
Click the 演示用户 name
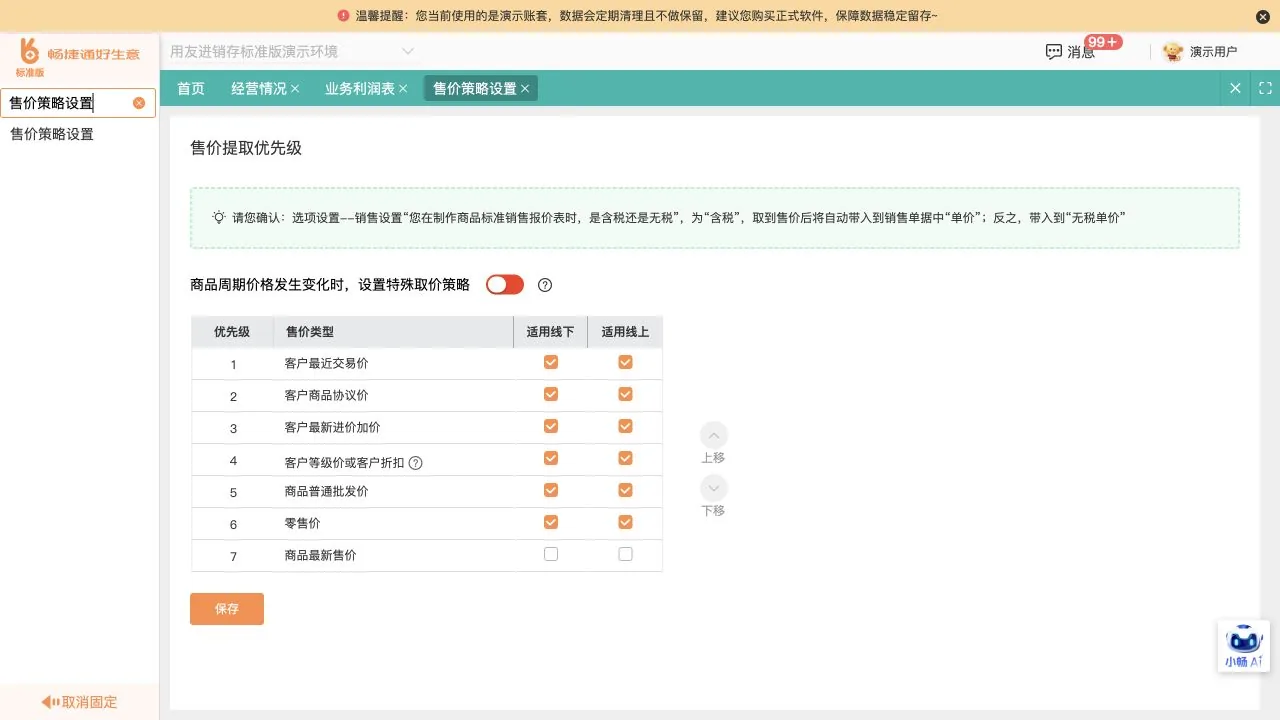click(x=1213, y=52)
